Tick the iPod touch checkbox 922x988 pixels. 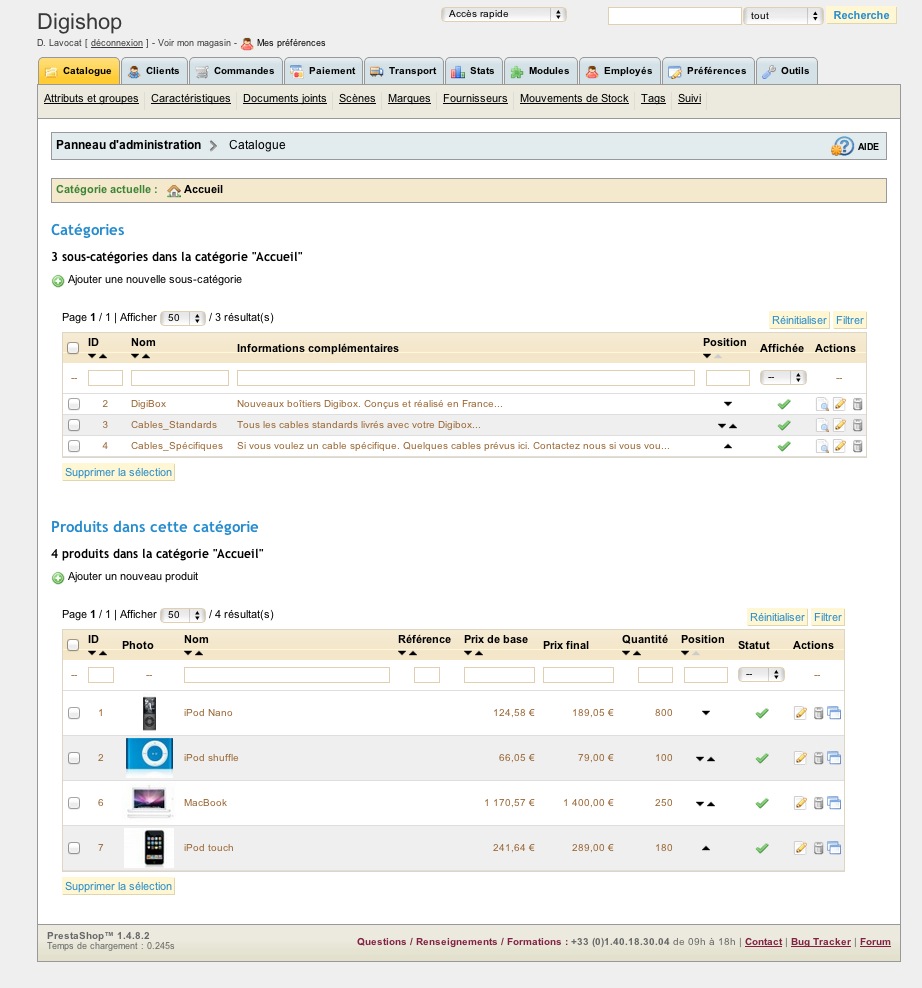coord(74,848)
